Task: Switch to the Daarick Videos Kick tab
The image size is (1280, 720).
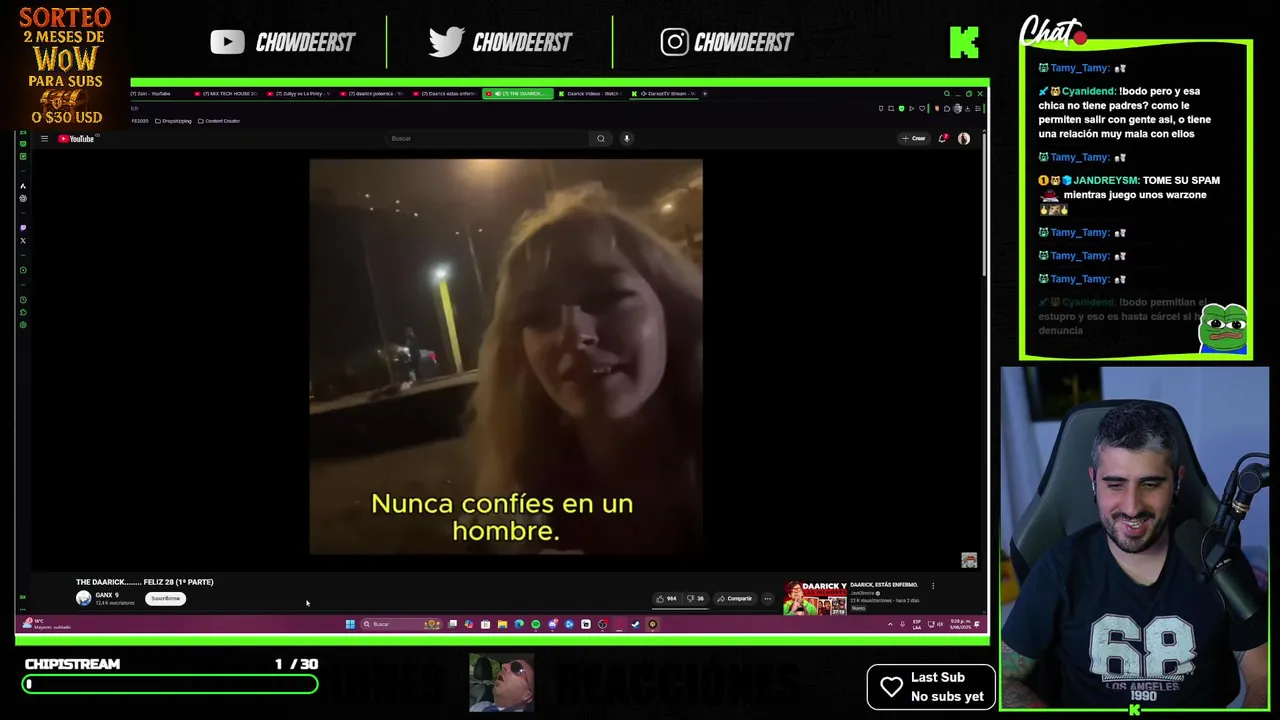Action: pos(591,94)
